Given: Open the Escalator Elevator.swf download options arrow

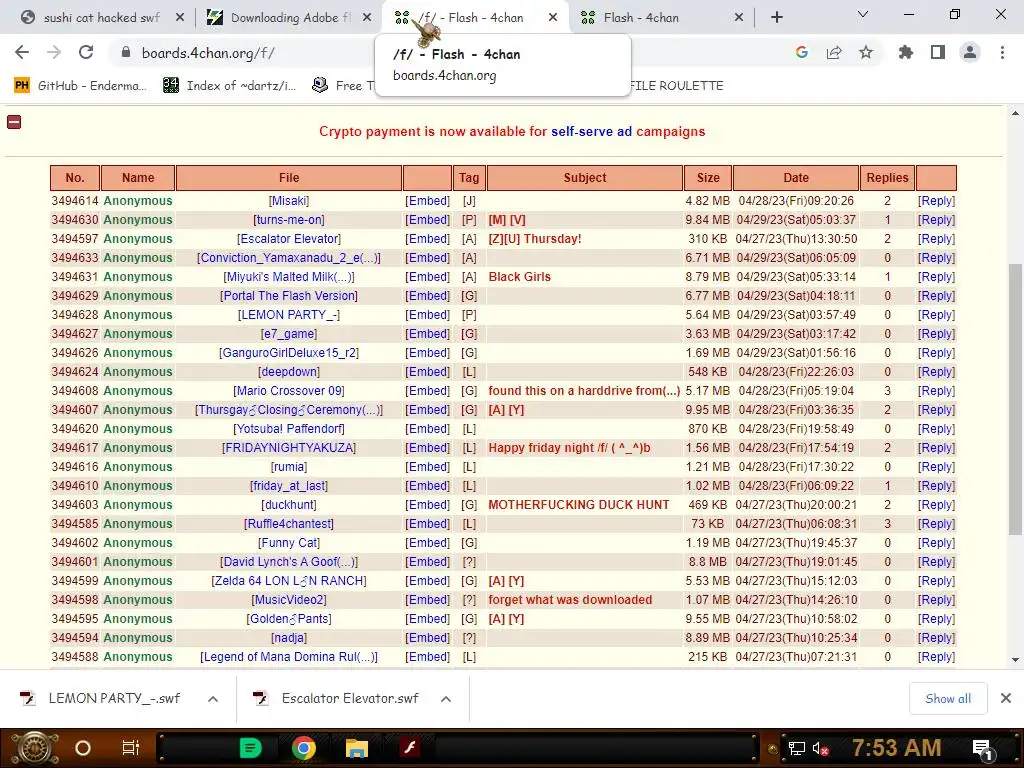Looking at the screenshot, I should pyautogui.click(x=446, y=699).
